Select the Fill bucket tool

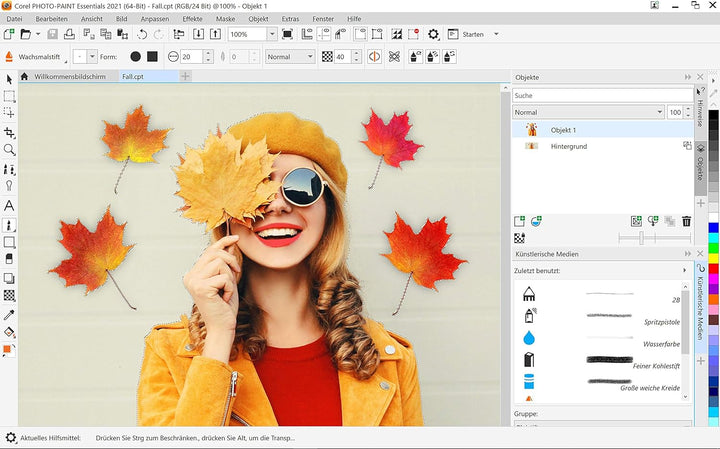pyautogui.click(x=9, y=332)
